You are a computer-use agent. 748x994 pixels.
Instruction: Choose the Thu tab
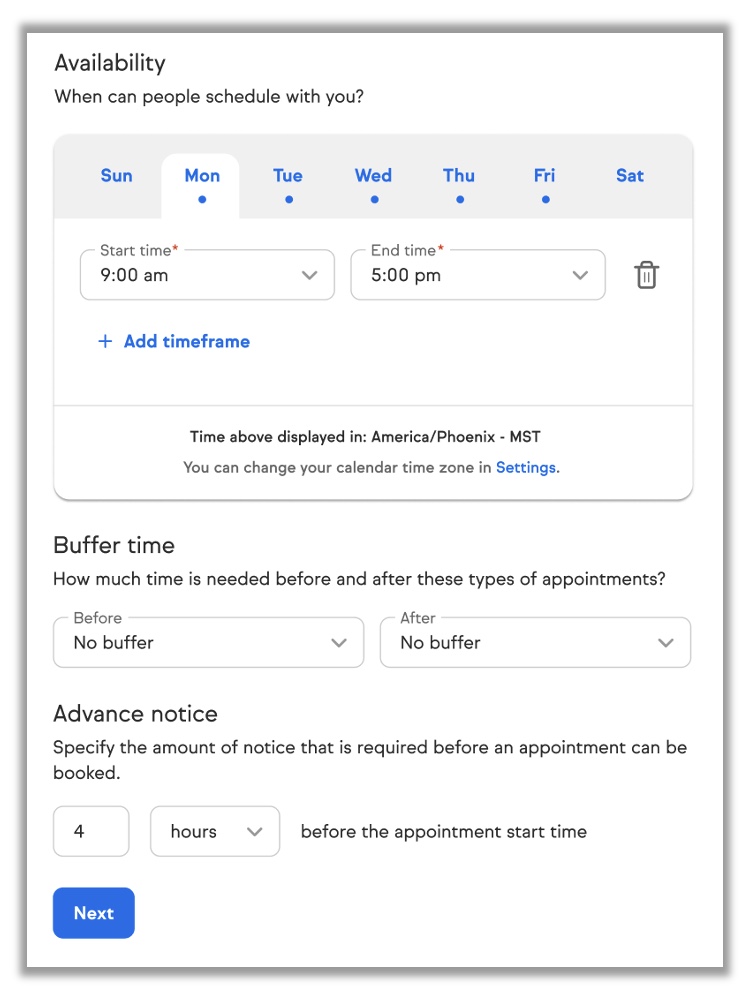click(x=459, y=176)
